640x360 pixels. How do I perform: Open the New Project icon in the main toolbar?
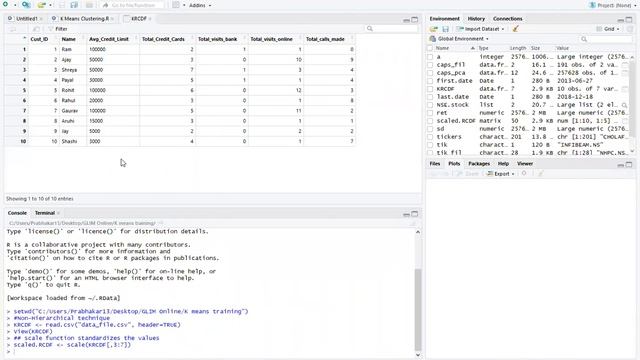tap(26, 5)
